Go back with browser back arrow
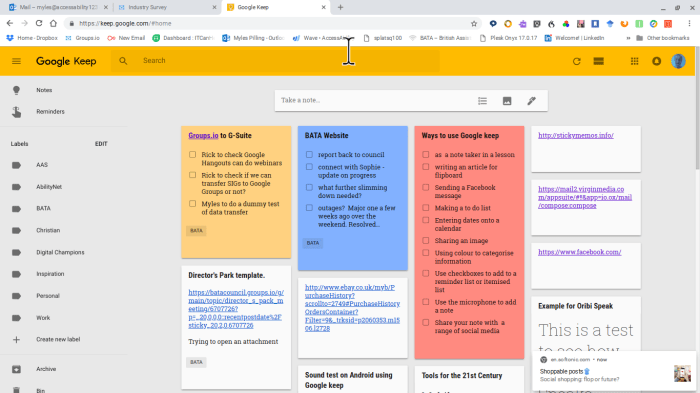The height and width of the screenshot is (393, 700). click(x=10, y=23)
